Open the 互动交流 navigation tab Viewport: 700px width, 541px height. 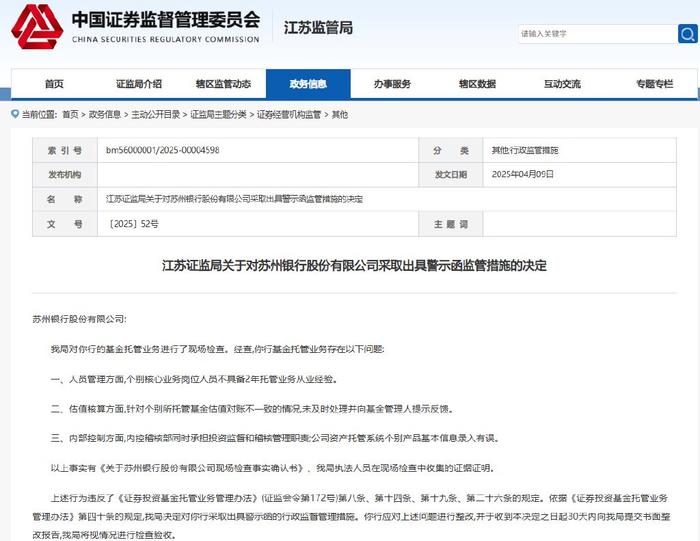pos(562,84)
